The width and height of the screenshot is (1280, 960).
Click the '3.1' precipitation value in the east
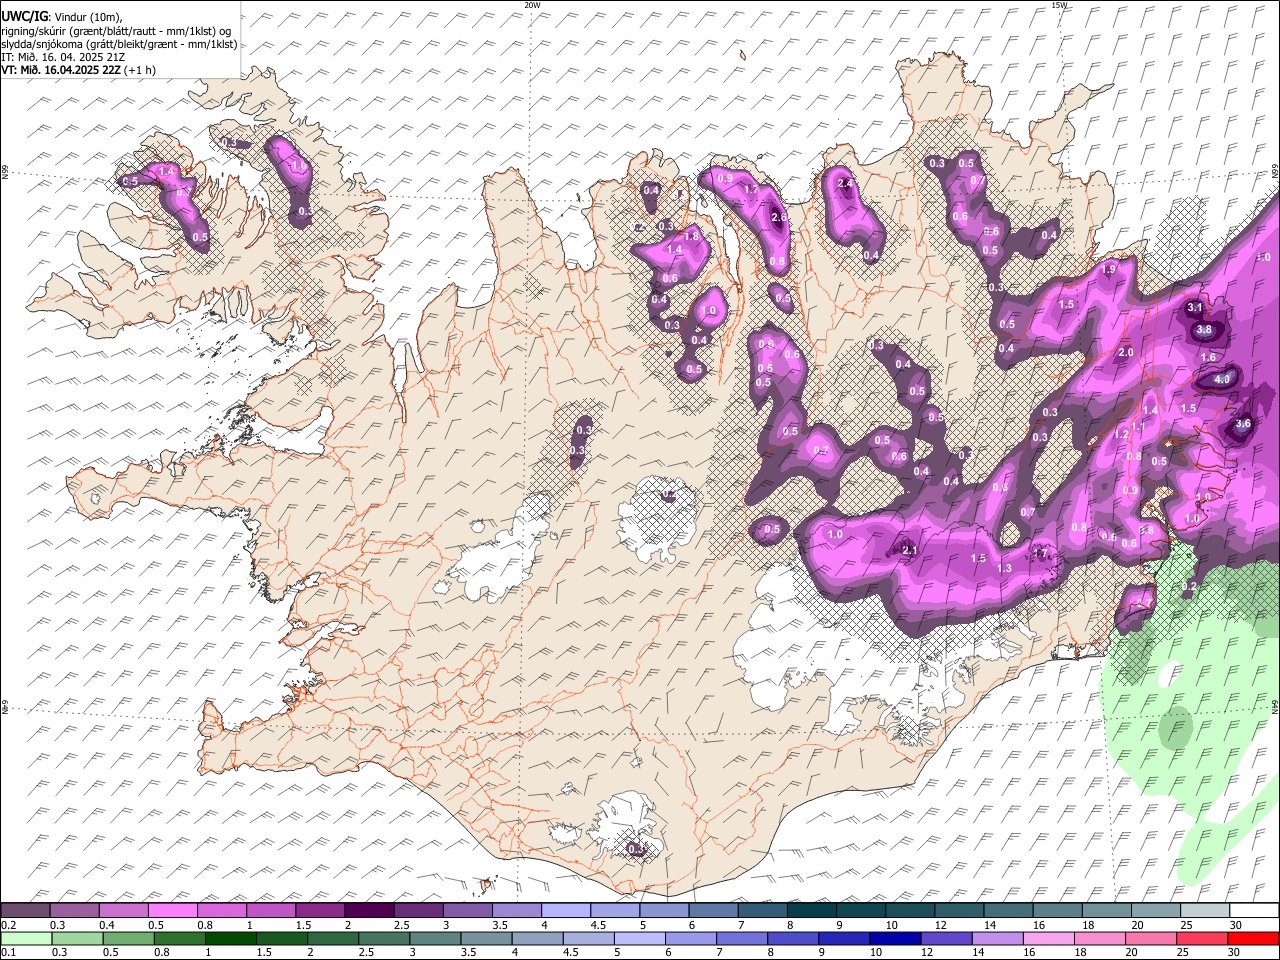click(x=1194, y=308)
